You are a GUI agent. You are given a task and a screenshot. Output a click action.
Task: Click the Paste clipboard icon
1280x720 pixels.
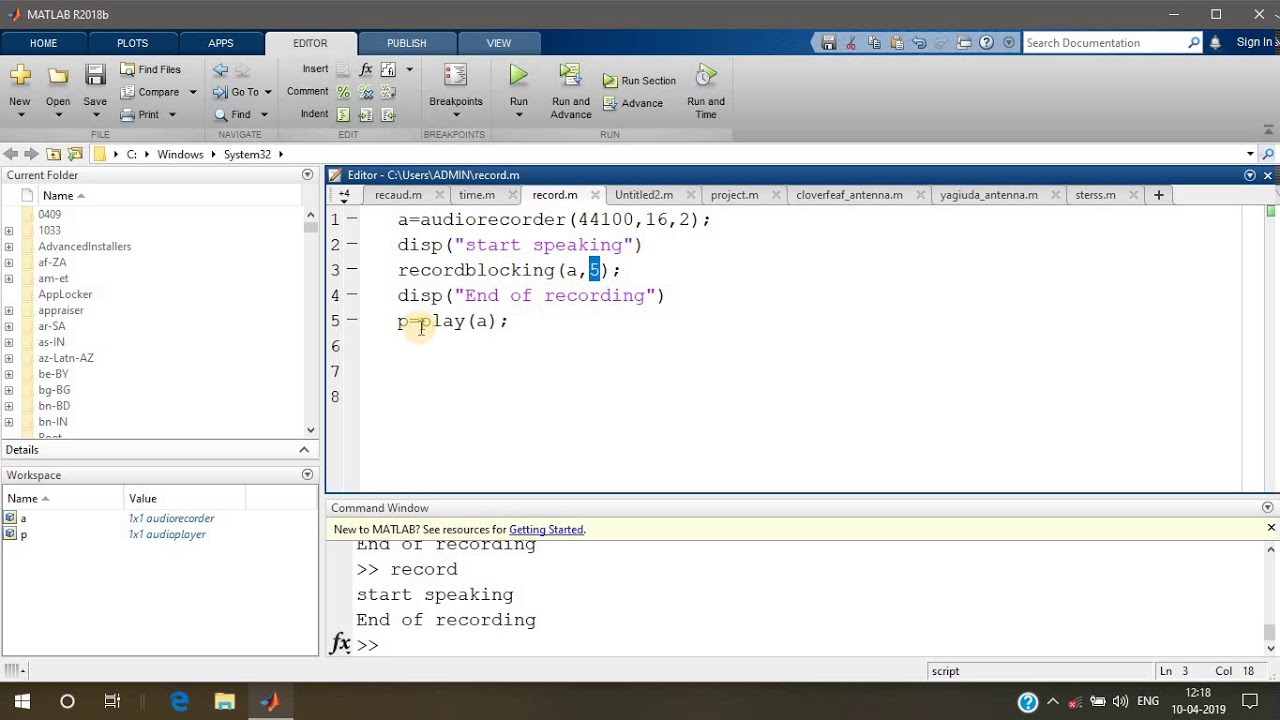click(897, 43)
